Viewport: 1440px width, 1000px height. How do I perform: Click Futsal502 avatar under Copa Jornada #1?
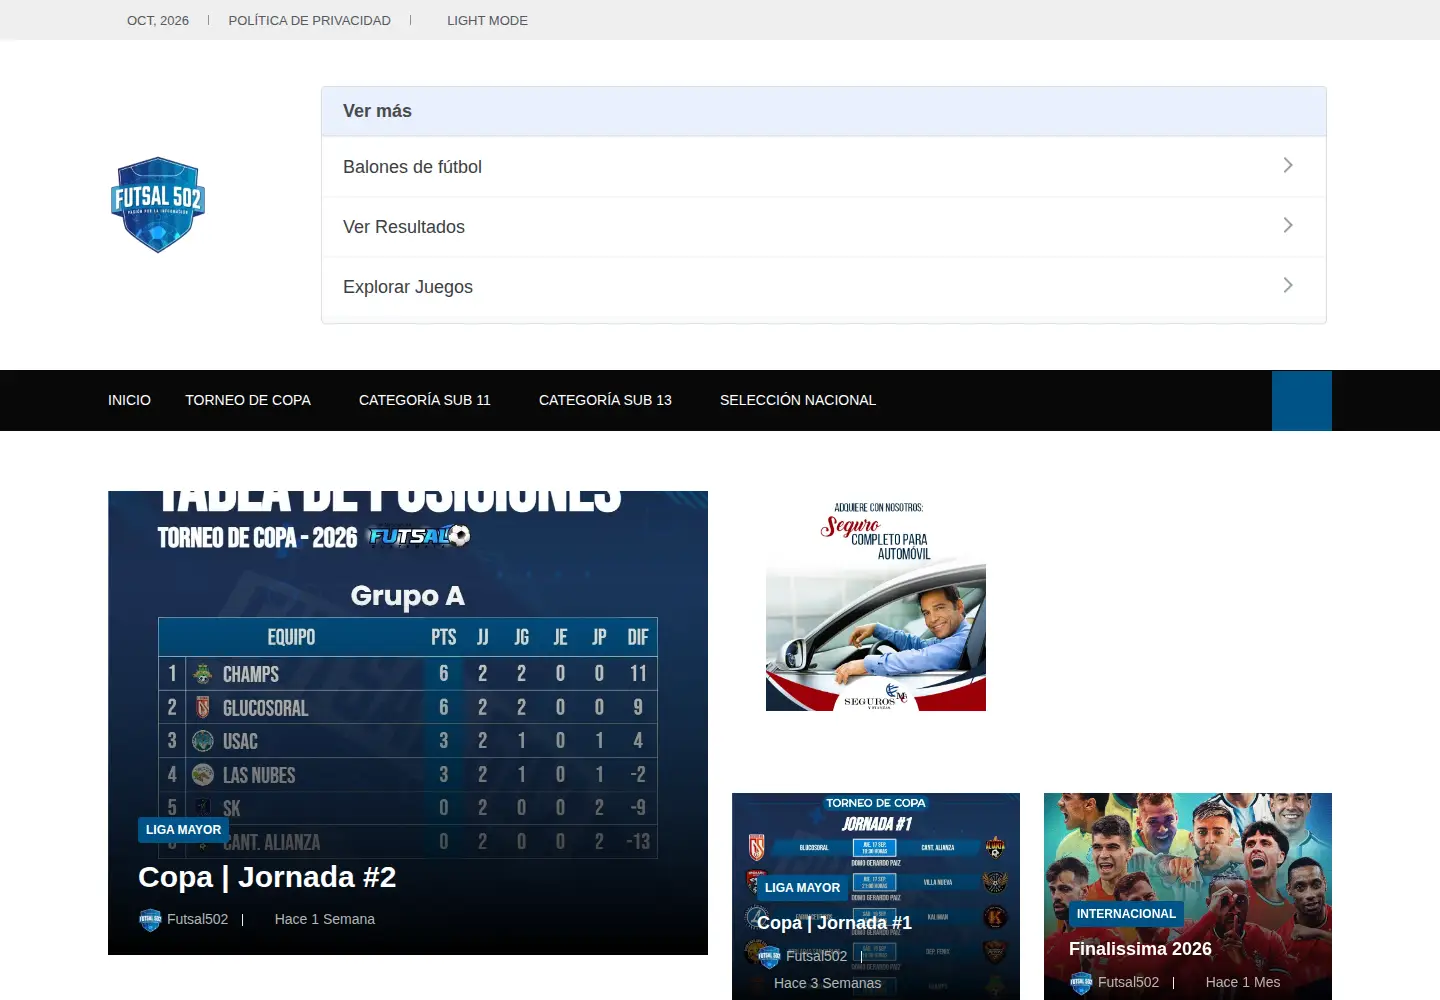click(769, 956)
